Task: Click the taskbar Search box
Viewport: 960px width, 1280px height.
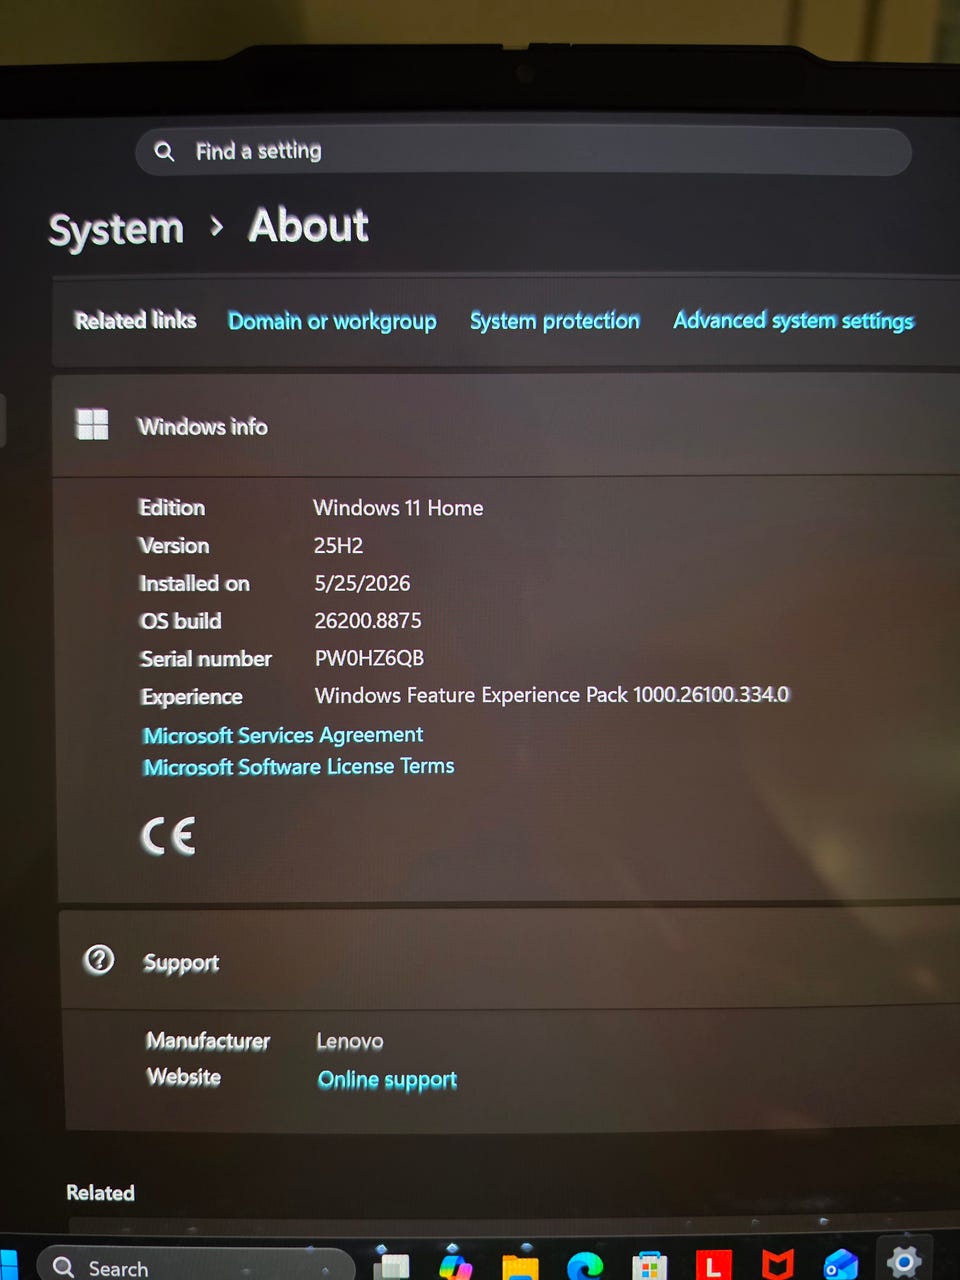Action: (x=196, y=1265)
